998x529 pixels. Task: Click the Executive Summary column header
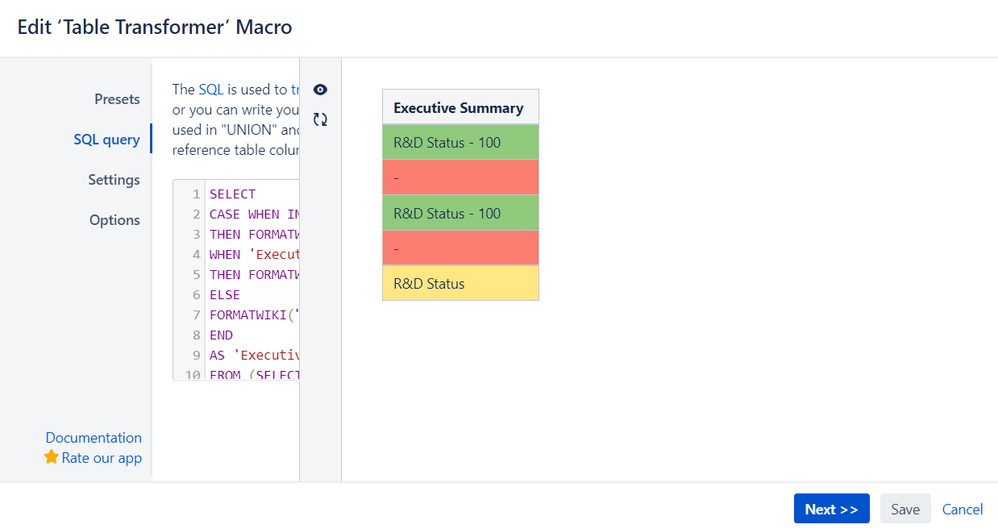tap(459, 107)
